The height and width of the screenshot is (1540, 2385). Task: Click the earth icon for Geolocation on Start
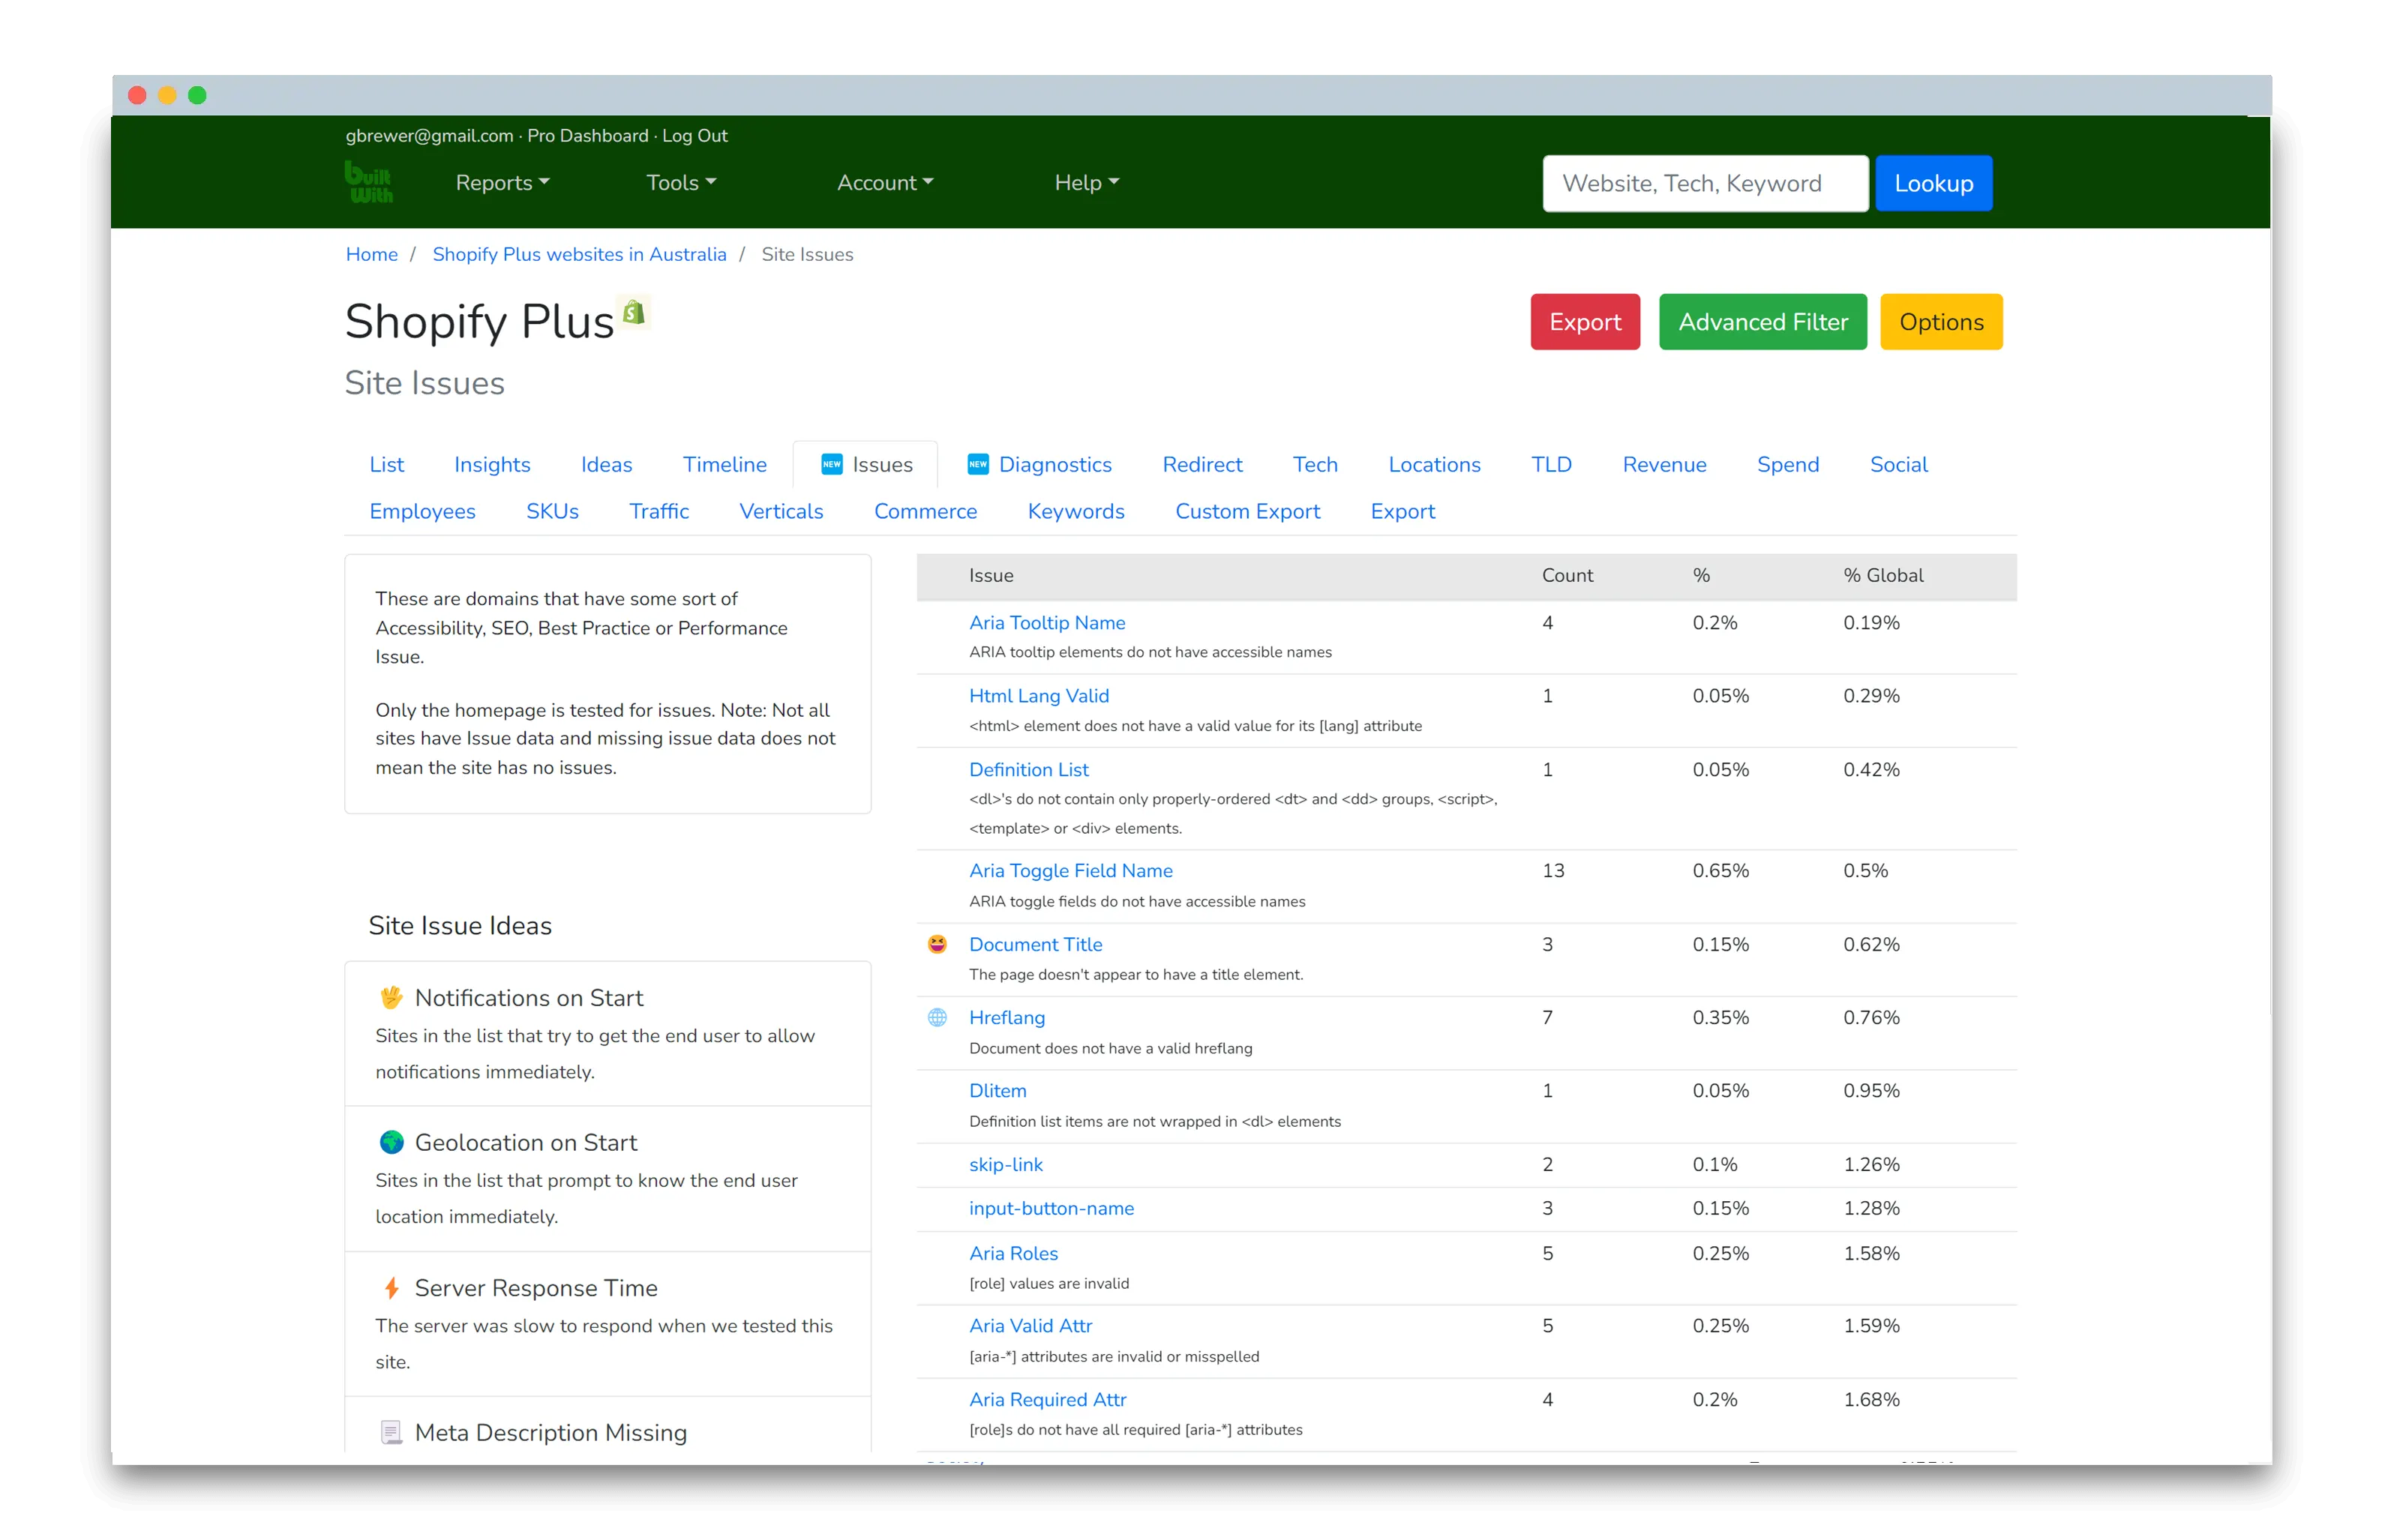pyautogui.click(x=391, y=1142)
